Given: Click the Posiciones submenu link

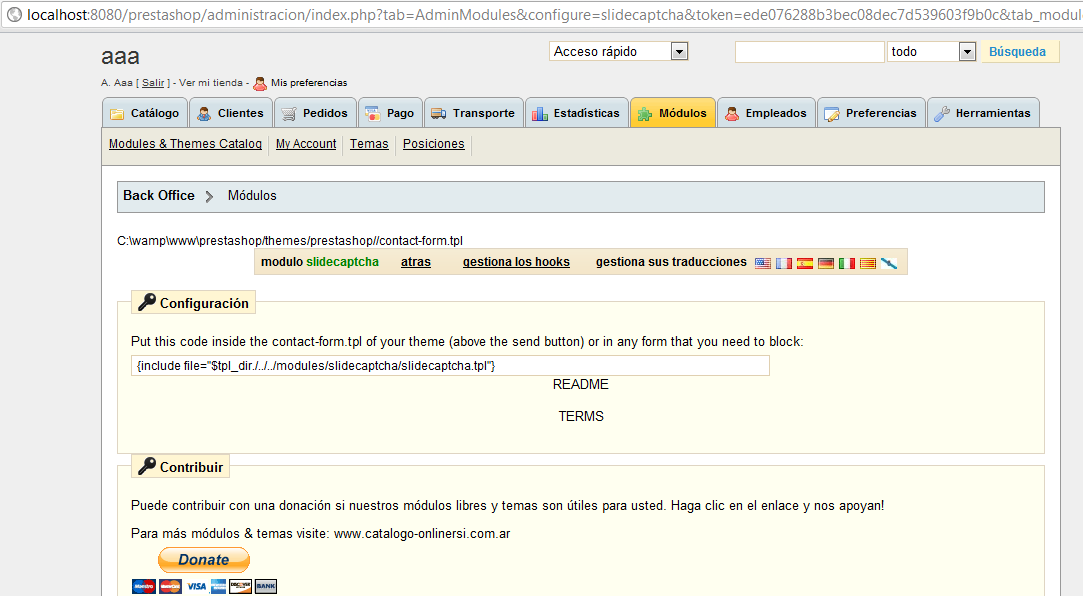Looking at the screenshot, I should coord(433,144).
